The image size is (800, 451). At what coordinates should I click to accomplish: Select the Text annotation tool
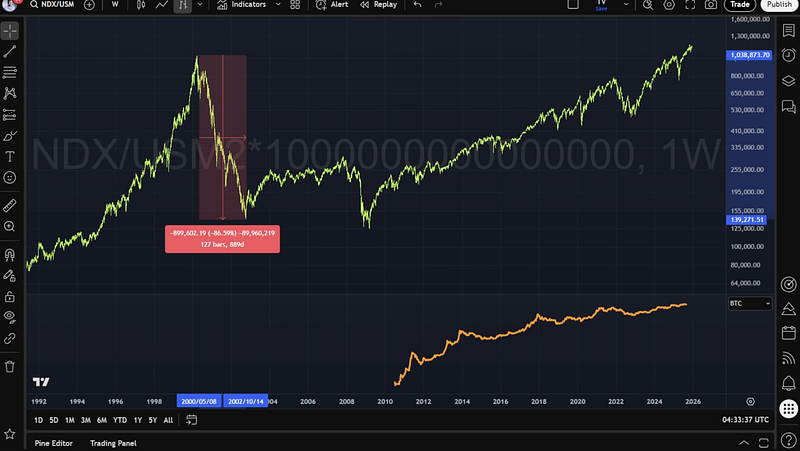[x=10, y=157]
